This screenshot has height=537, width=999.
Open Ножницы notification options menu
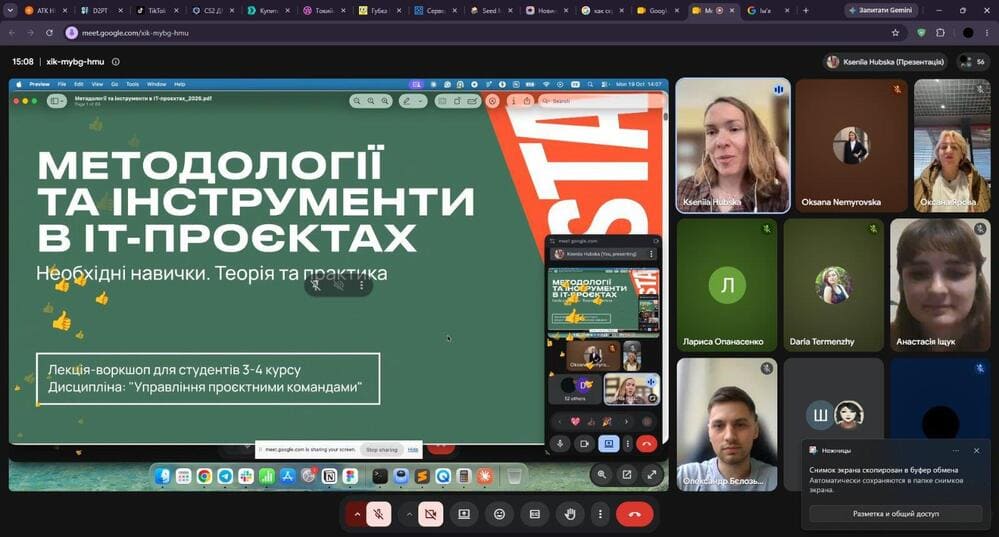[955, 450]
